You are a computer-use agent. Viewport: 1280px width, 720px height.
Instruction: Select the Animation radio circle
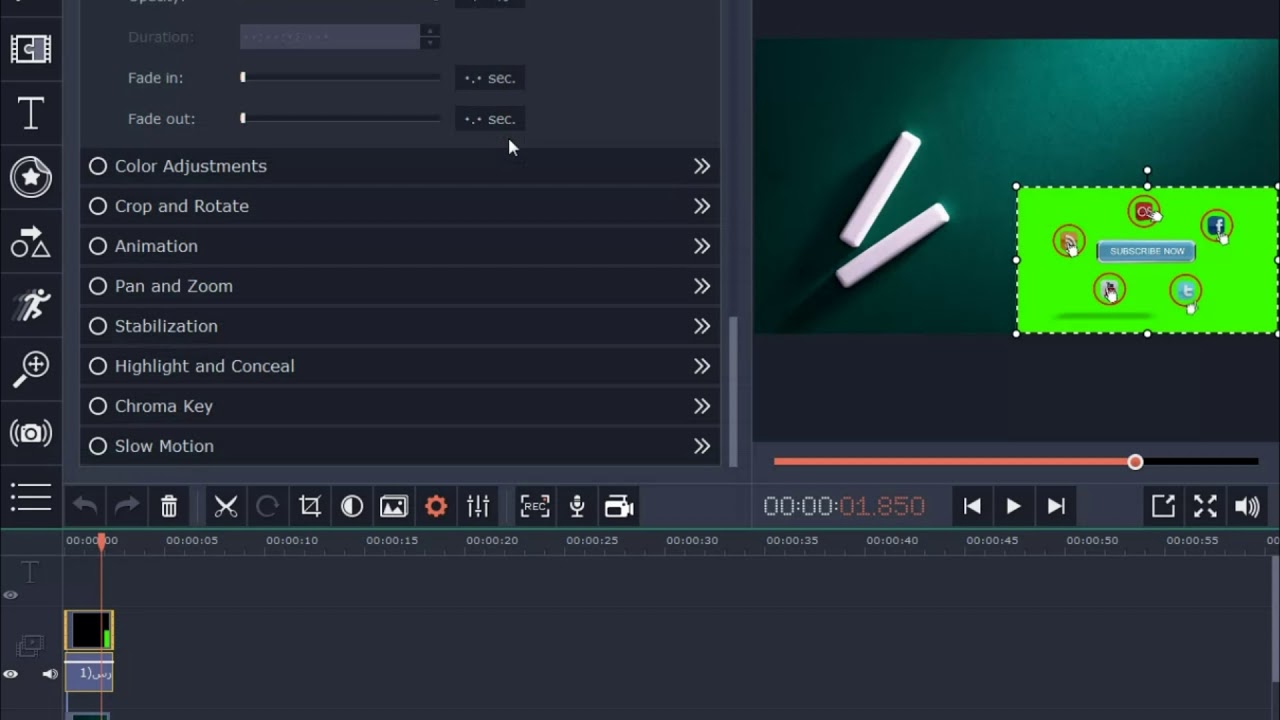(98, 246)
